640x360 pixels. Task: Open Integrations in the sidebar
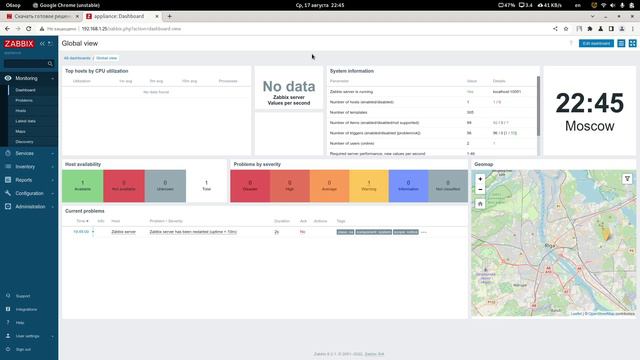click(x=26, y=309)
